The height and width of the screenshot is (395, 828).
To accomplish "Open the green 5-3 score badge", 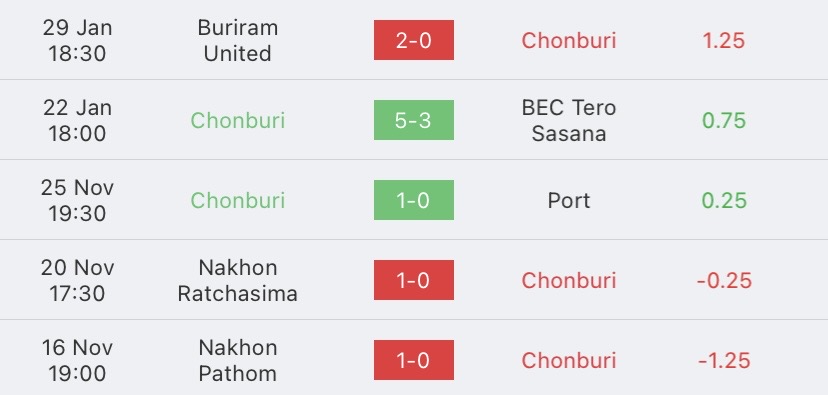I will tap(413, 120).
